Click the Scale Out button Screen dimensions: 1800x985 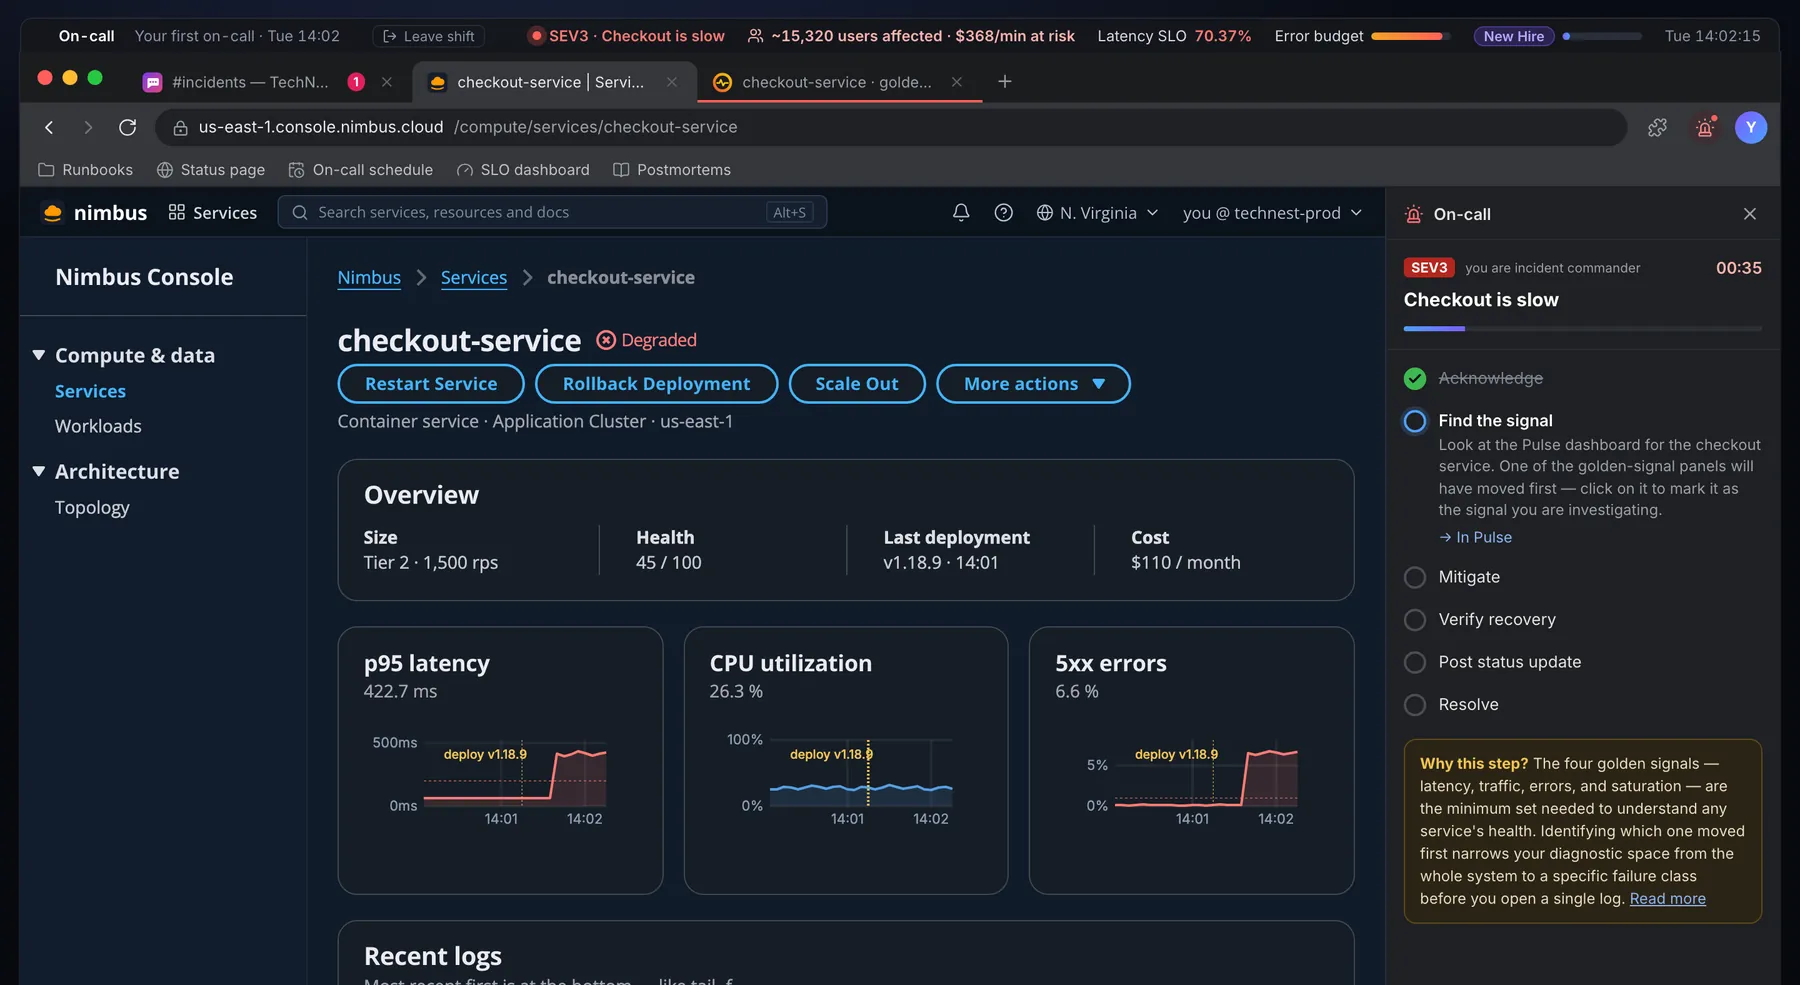pos(857,384)
